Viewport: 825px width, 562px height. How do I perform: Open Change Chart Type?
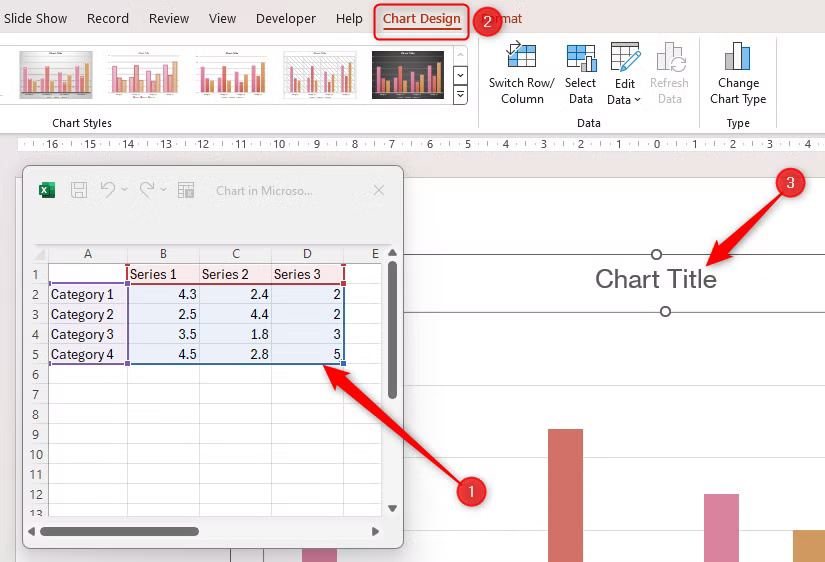point(738,74)
